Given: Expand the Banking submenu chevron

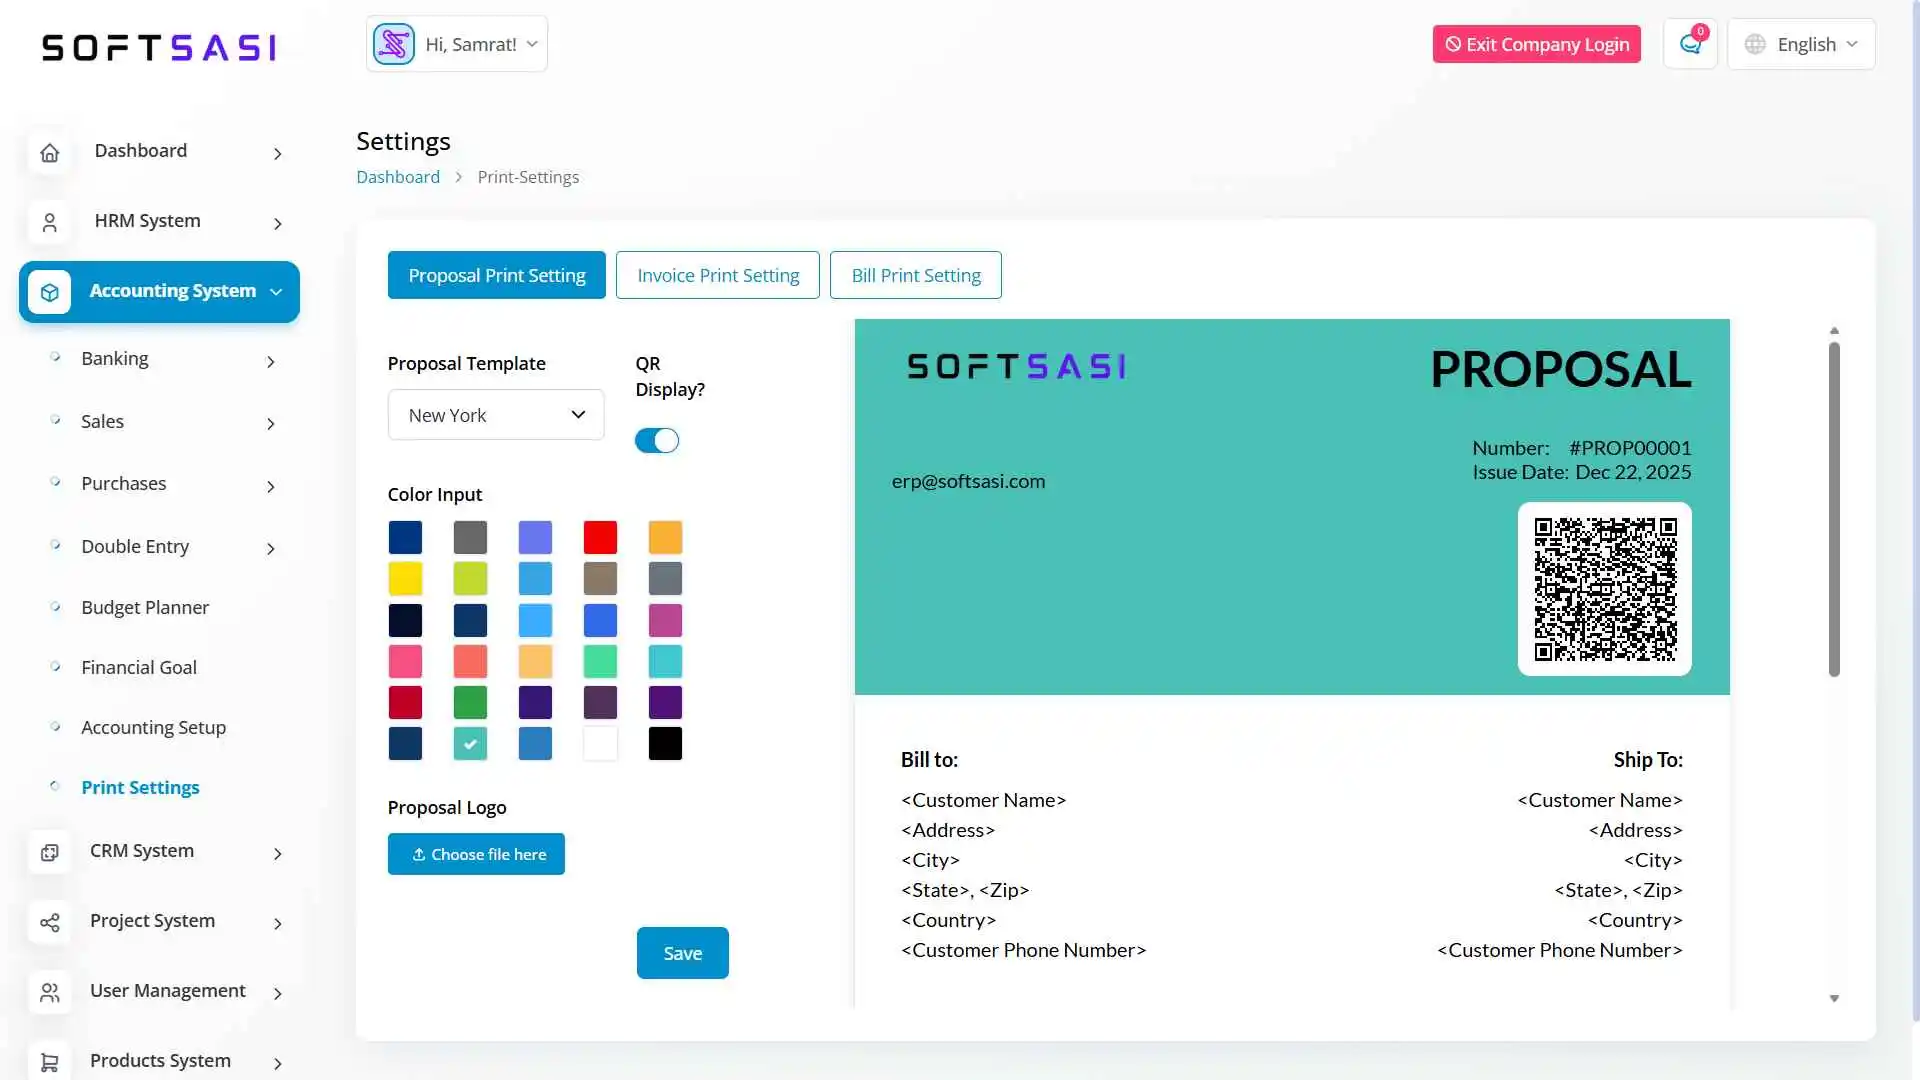Looking at the screenshot, I should tap(271, 362).
